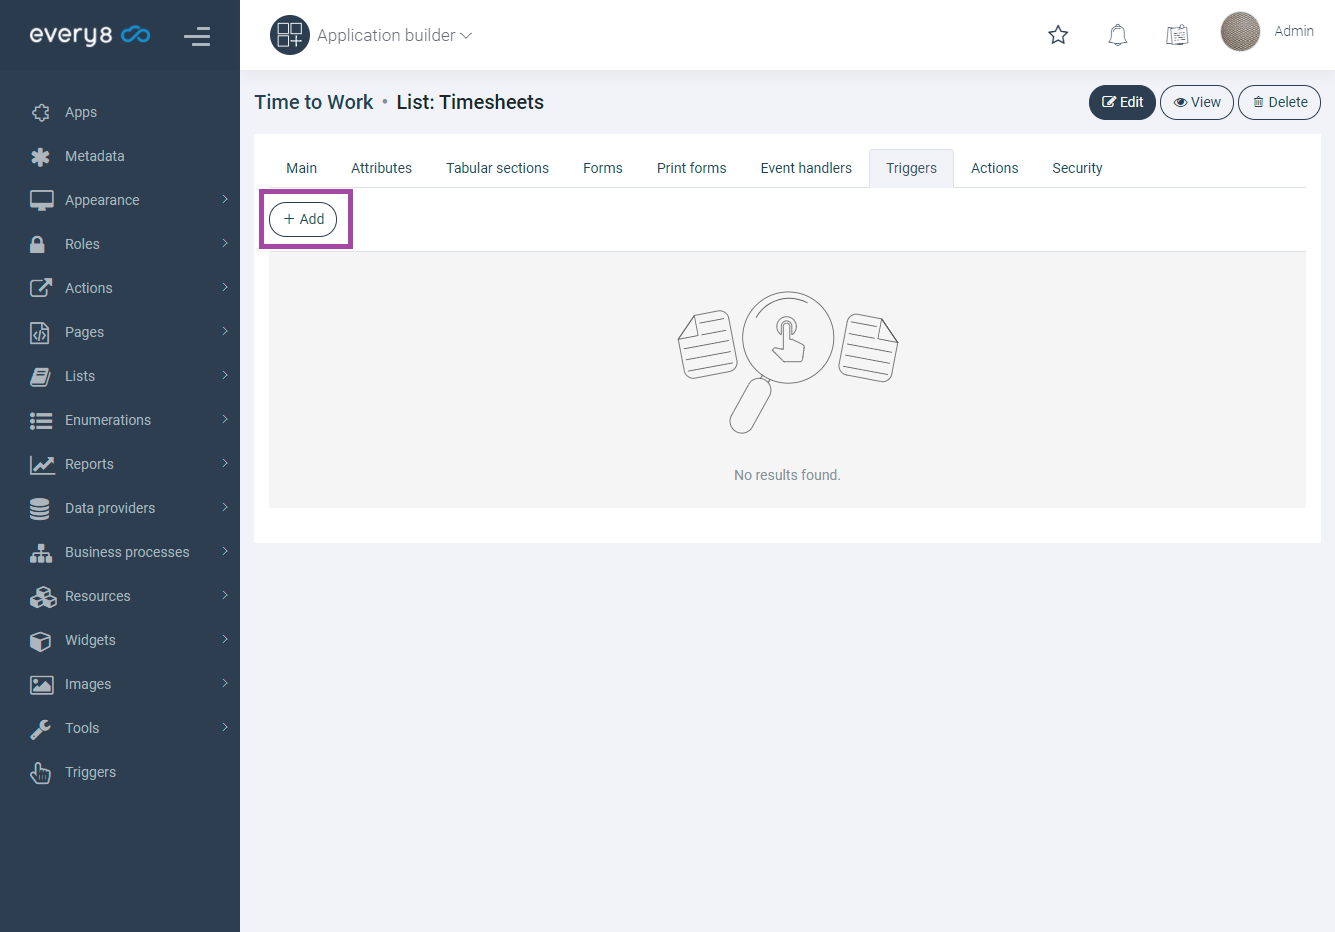Switch to View mode
The height and width of the screenshot is (932, 1335).
click(1196, 102)
